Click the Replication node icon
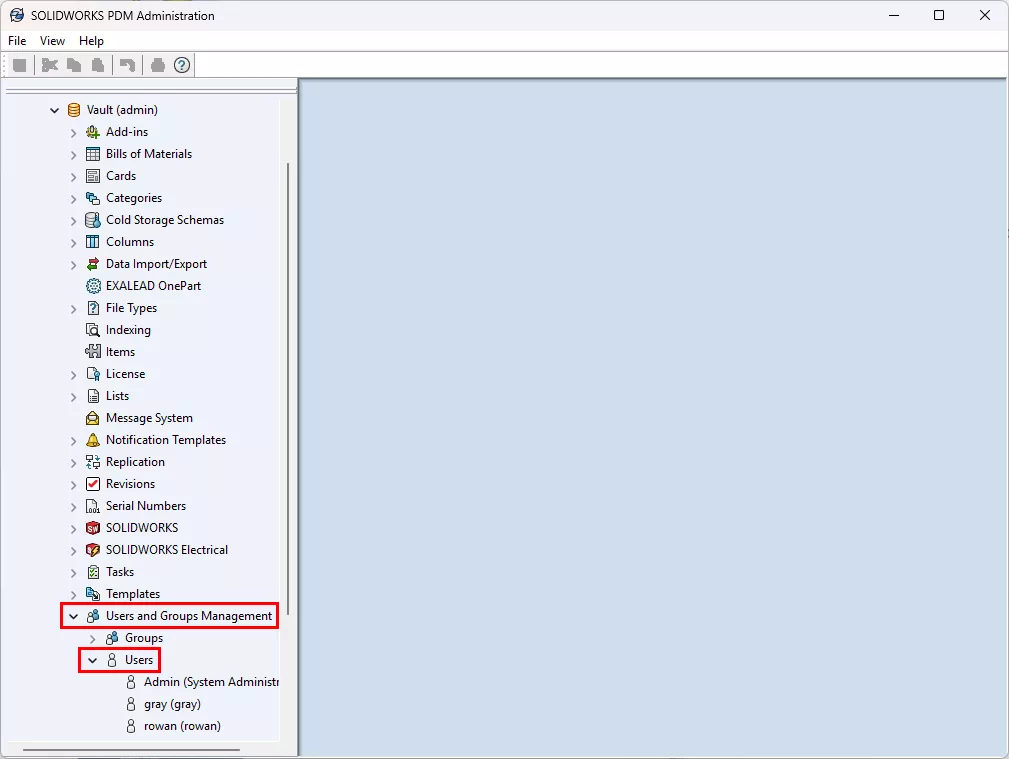 93,462
